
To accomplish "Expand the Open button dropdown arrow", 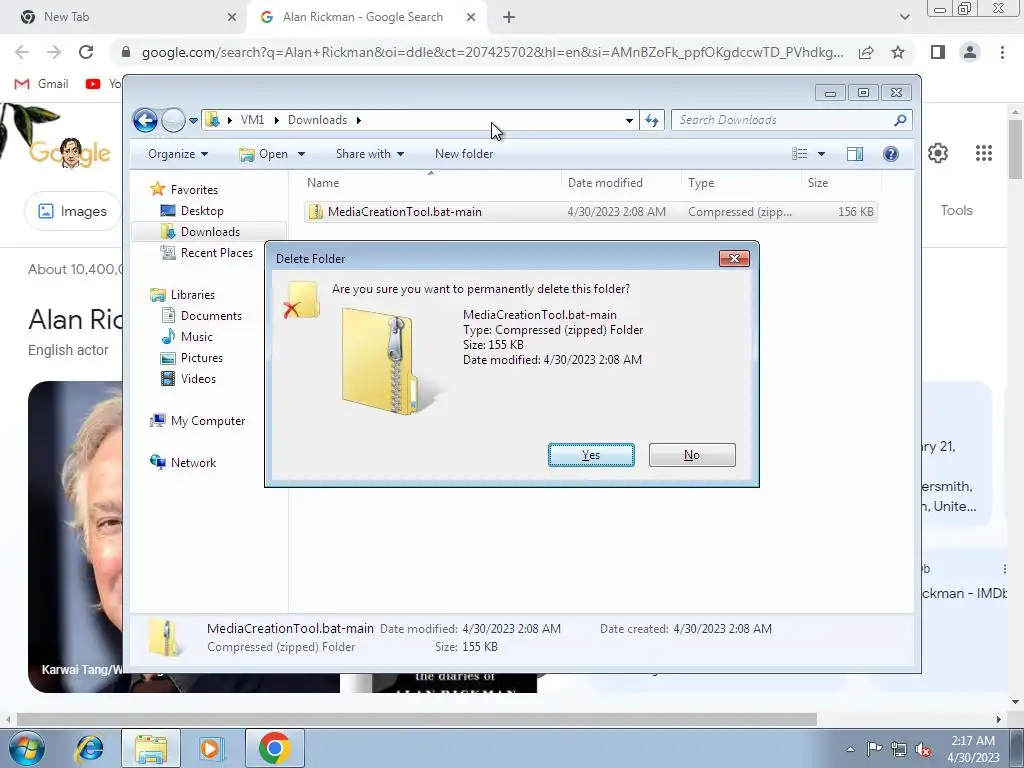I will coord(301,154).
